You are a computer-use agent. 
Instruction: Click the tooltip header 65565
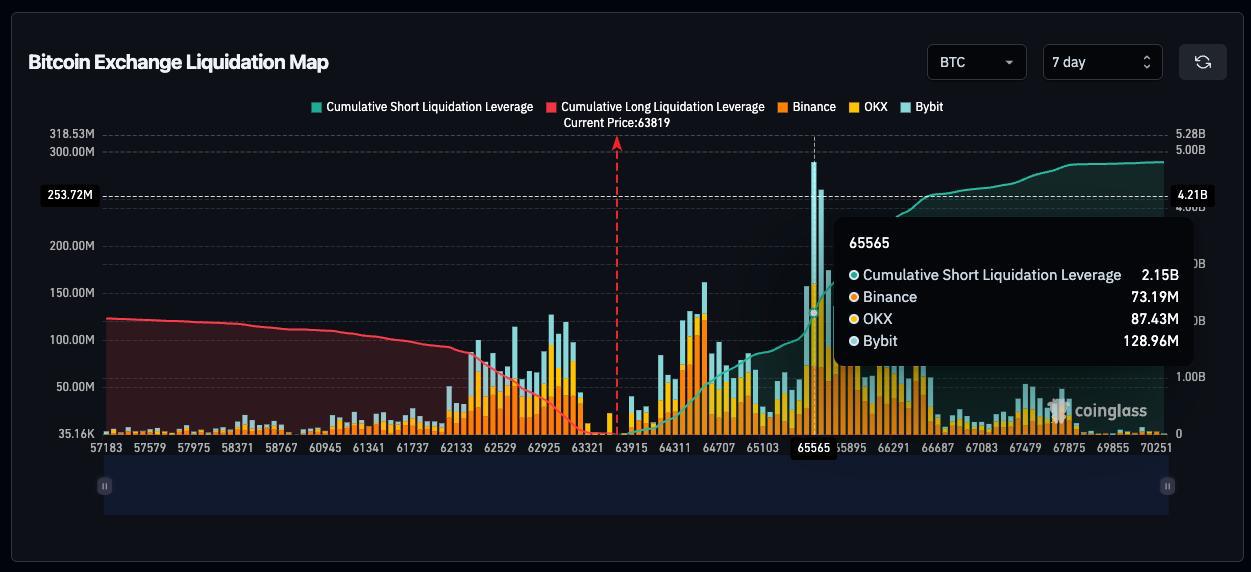(869, 243)
